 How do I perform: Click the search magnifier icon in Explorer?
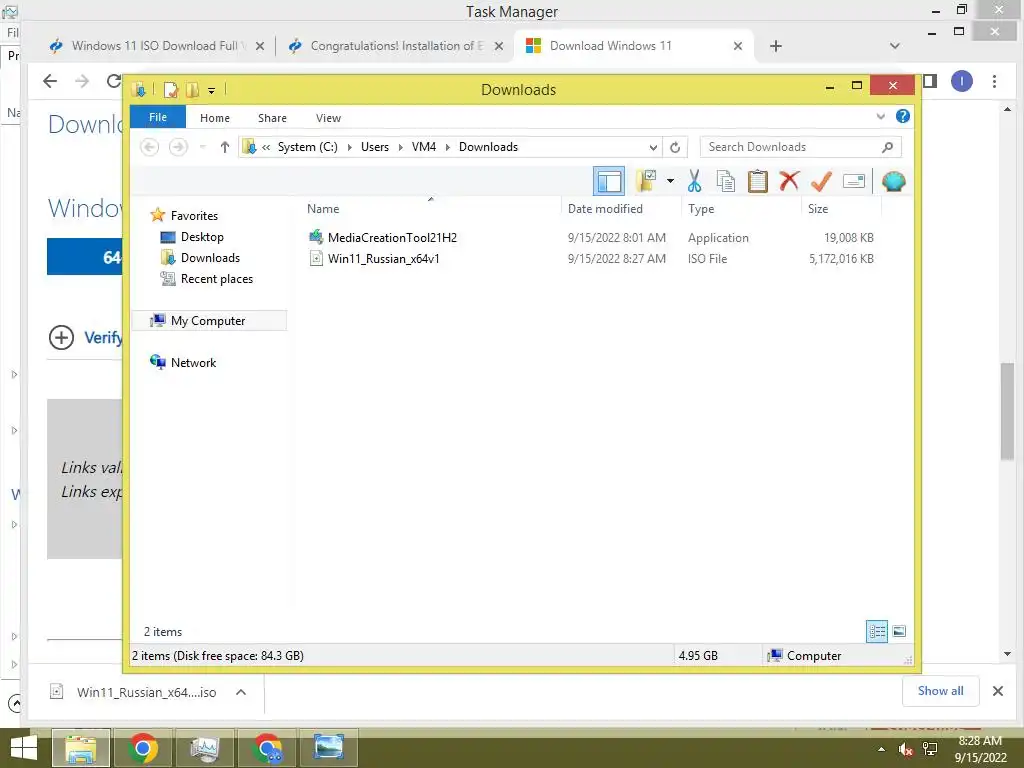(x=887, y=147)
